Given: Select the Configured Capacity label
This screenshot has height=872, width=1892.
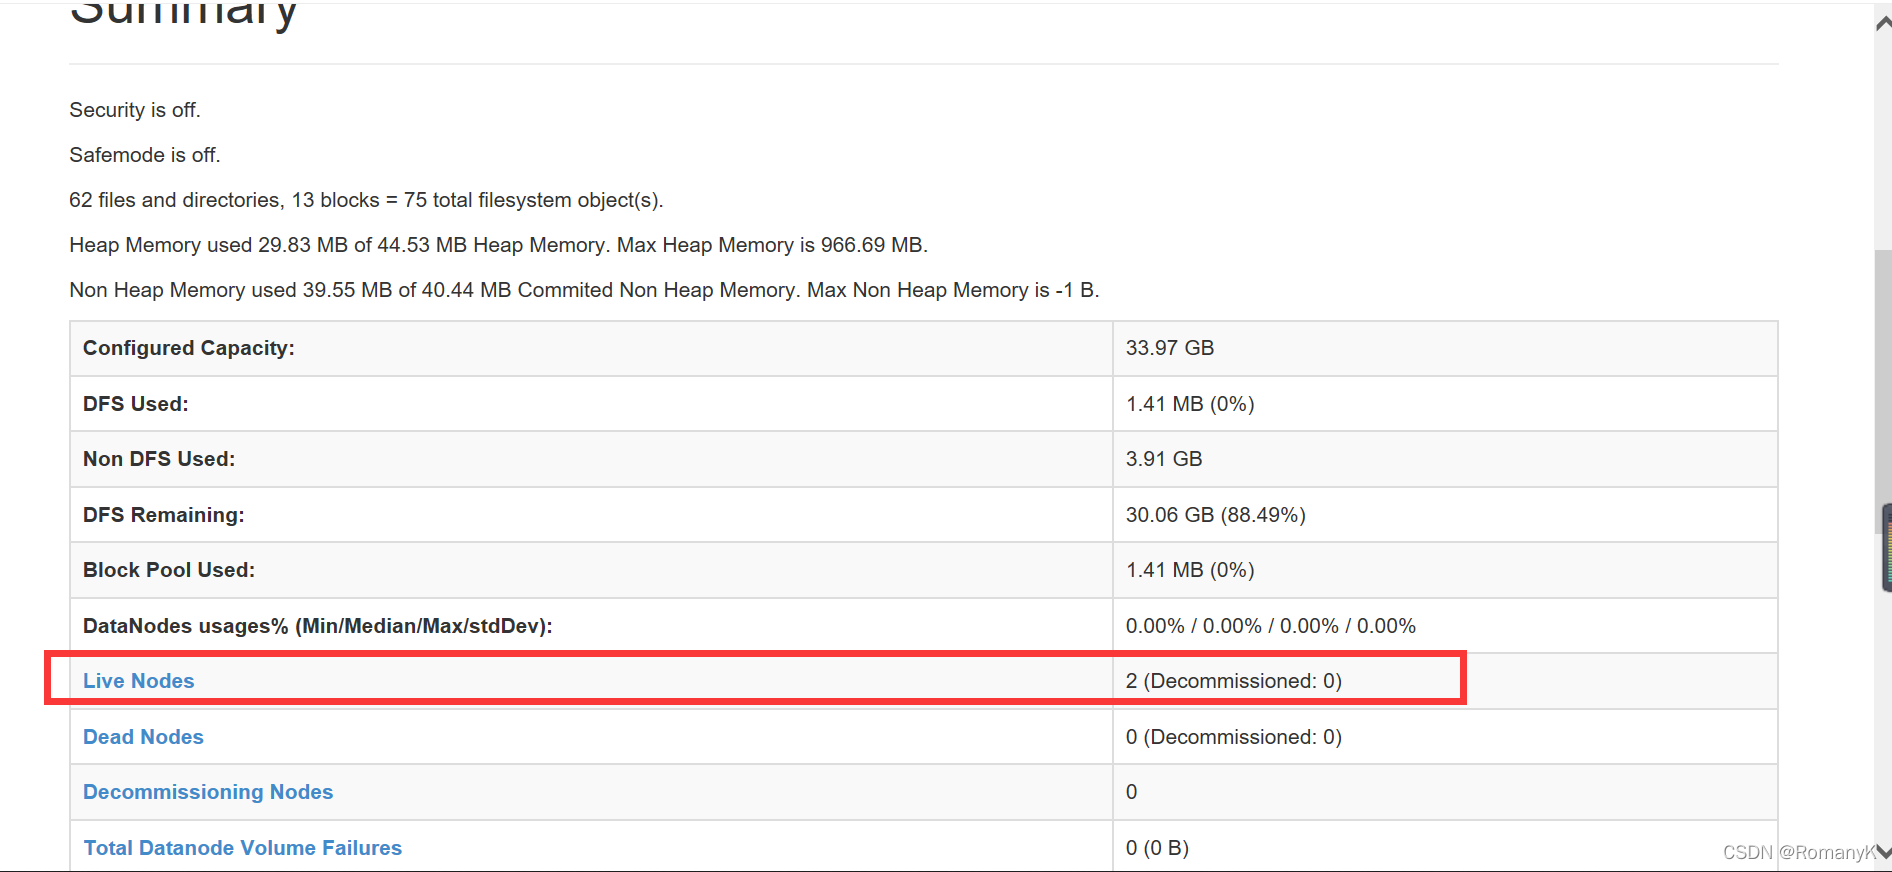Looking at the screenshot, I should [x=189, y=348].
